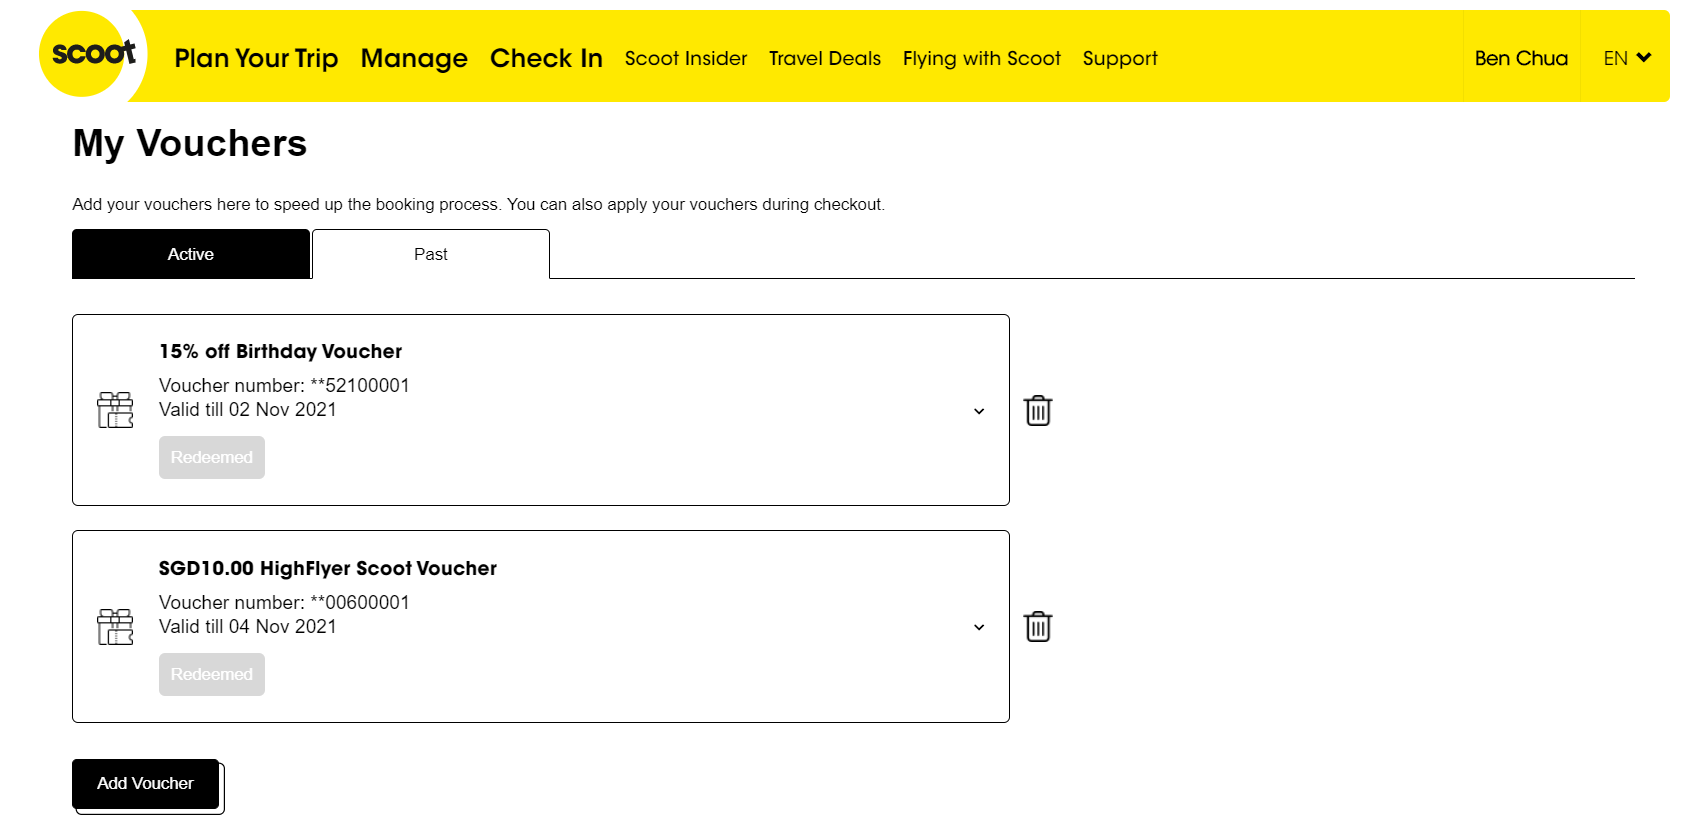Click the gift icon on HighFlyer Voucher
This screenshot has width=1690, height=827.
[115, 627]
